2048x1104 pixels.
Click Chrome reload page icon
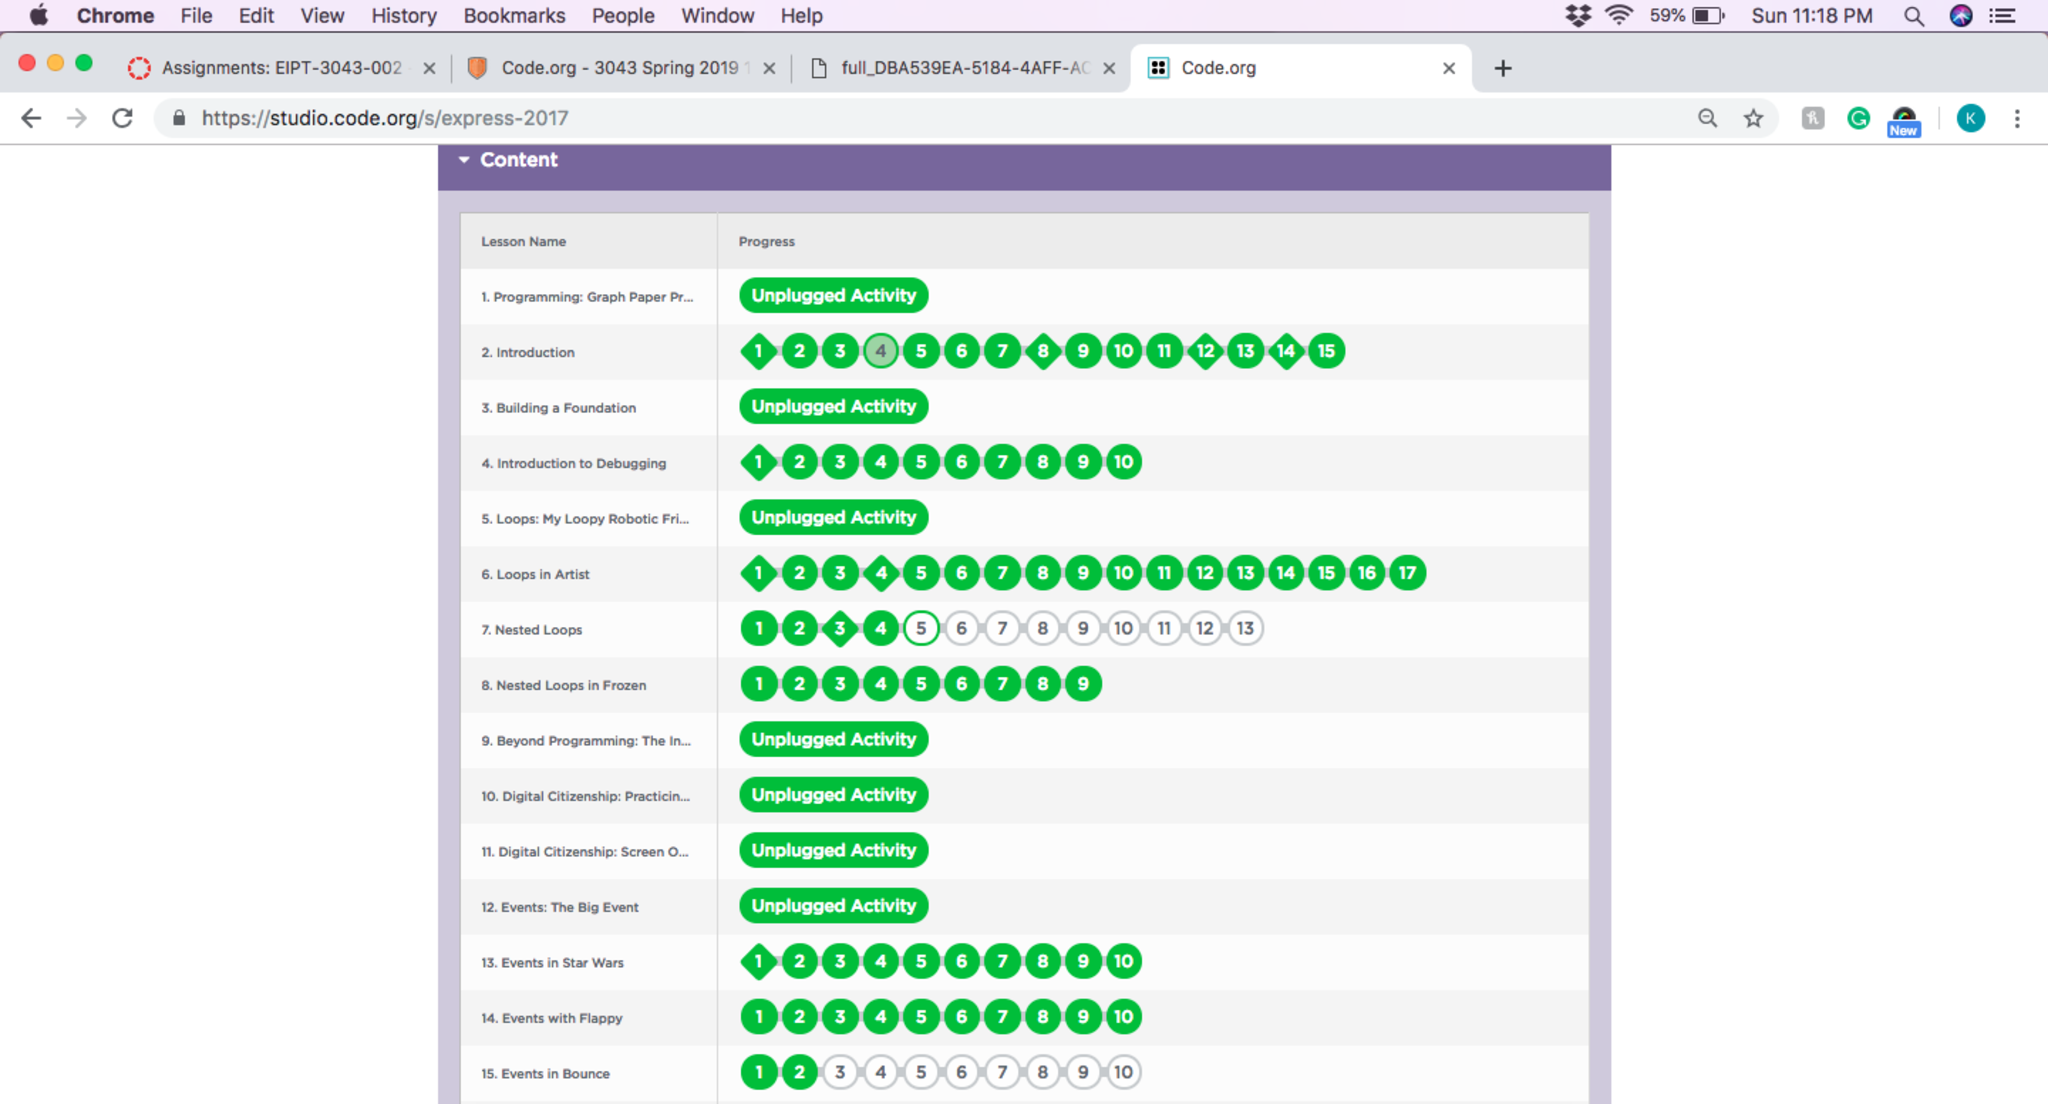point(122,118)
